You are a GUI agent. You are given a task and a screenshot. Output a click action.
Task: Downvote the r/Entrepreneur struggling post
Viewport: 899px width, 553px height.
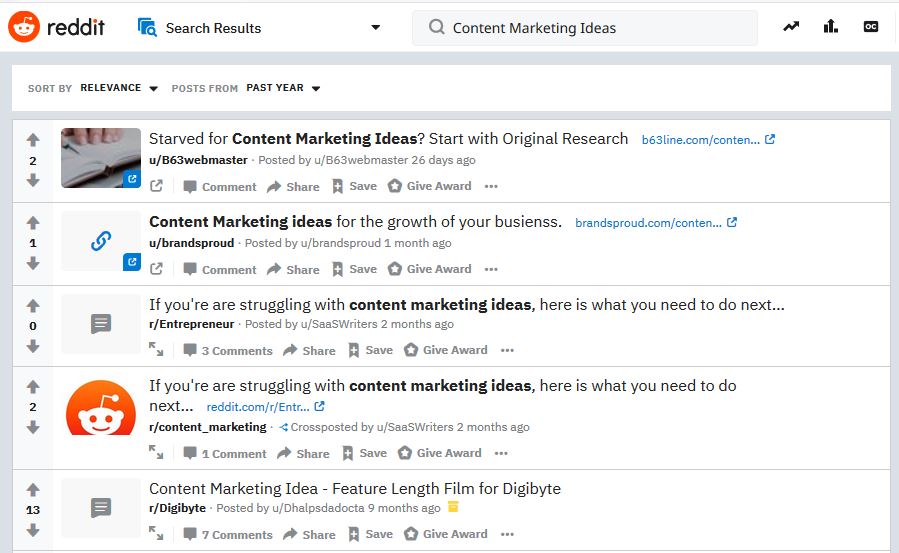(33, 346)
